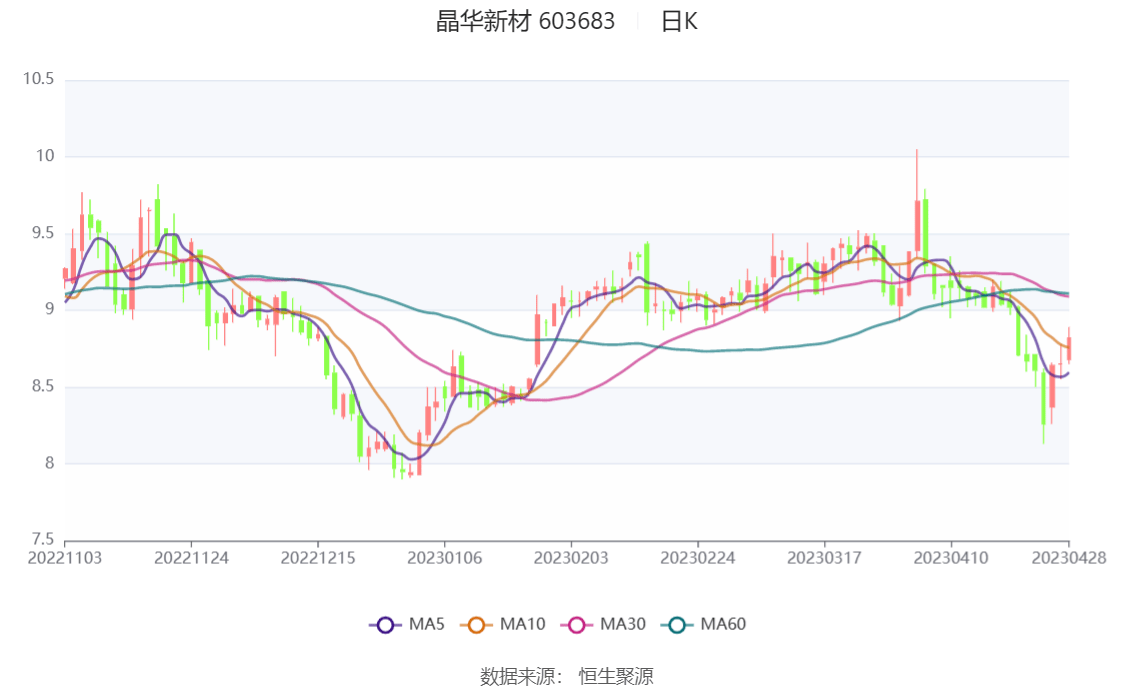The width and height of the screenshot is (1134, 689).
Task: Click the 20230106 date axis label
Action: 445,558
